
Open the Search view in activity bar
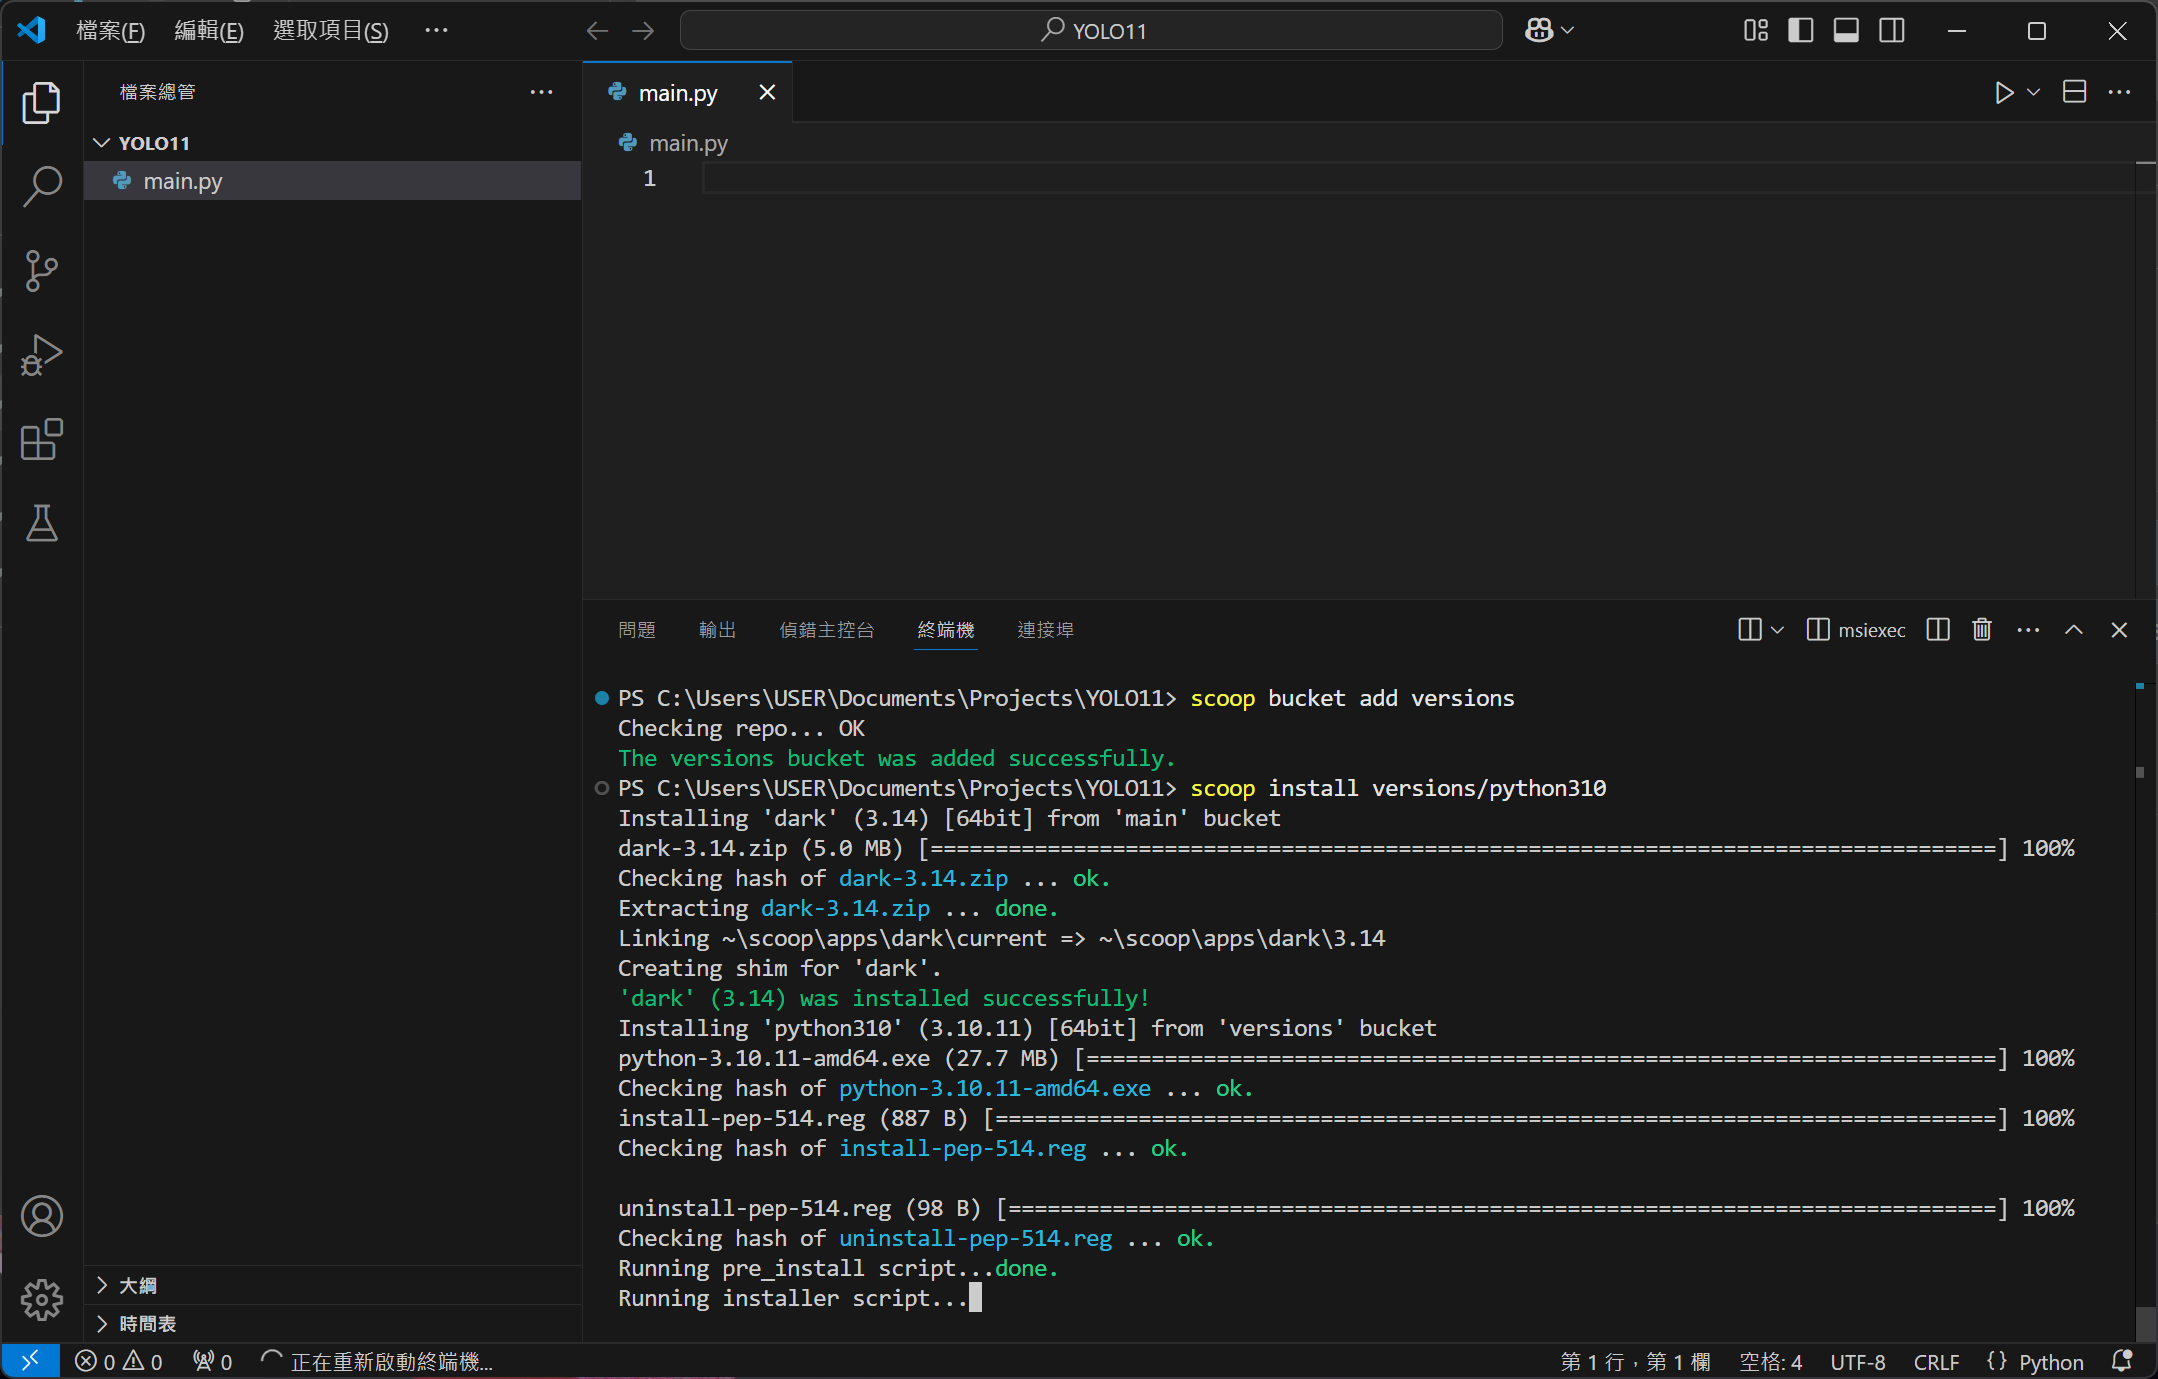(41, 186)
